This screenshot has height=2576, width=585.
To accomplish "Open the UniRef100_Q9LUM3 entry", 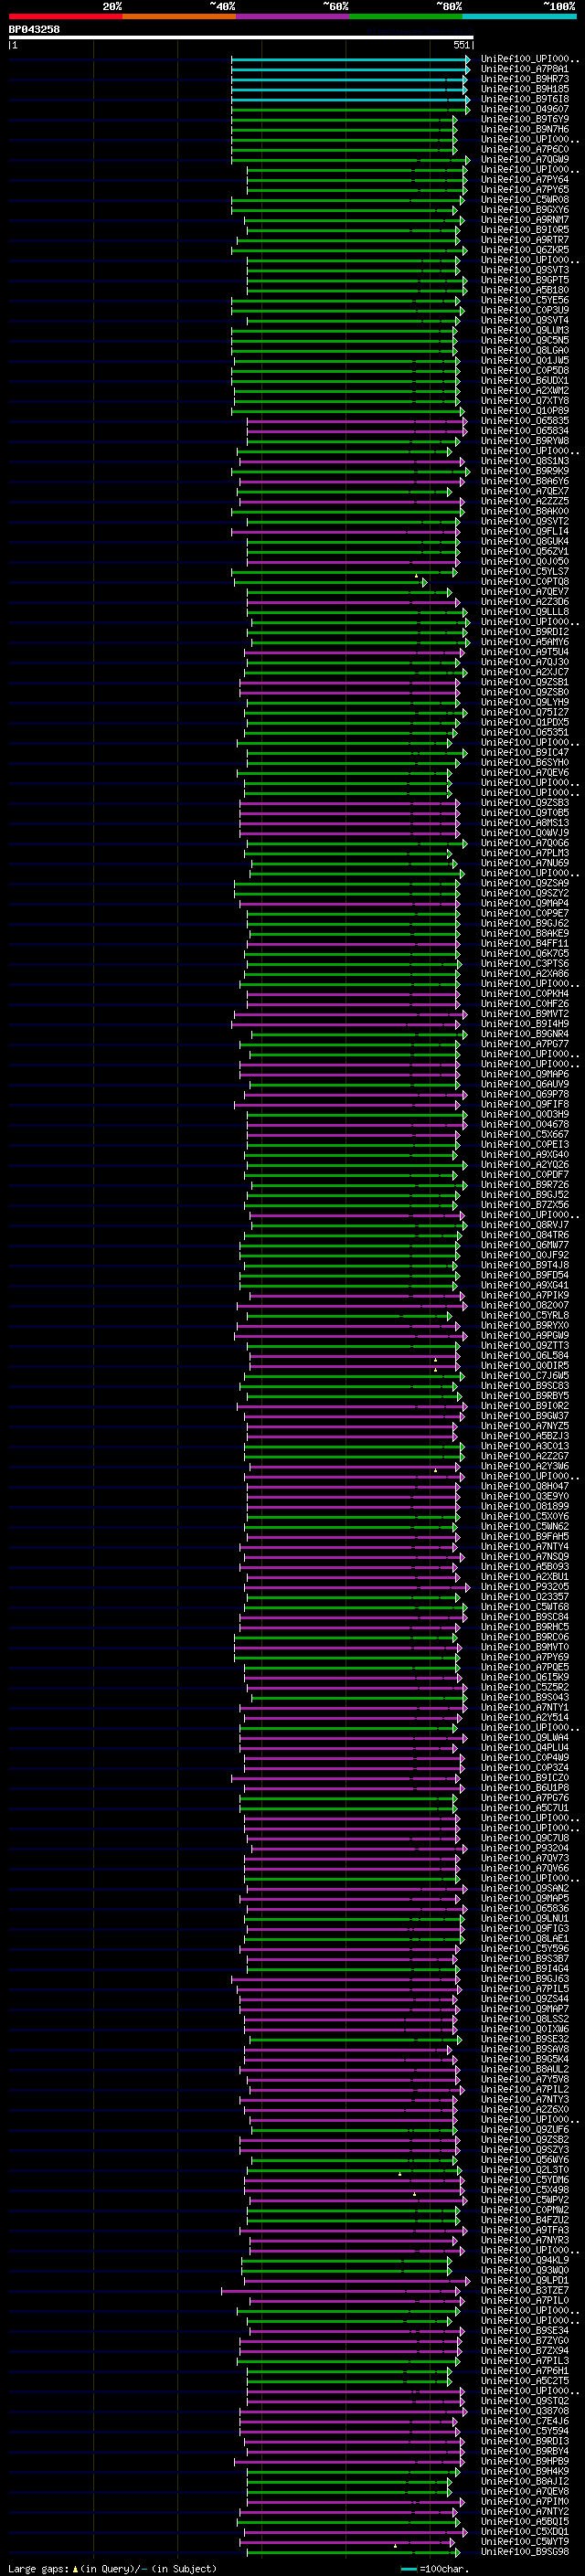I will 525,330.
